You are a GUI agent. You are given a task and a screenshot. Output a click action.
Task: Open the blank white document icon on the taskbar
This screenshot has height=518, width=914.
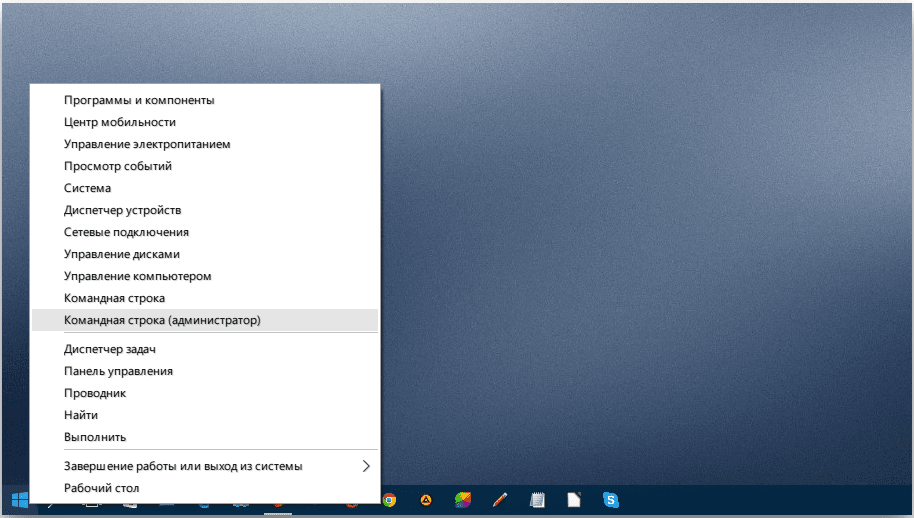coord(574,500)
